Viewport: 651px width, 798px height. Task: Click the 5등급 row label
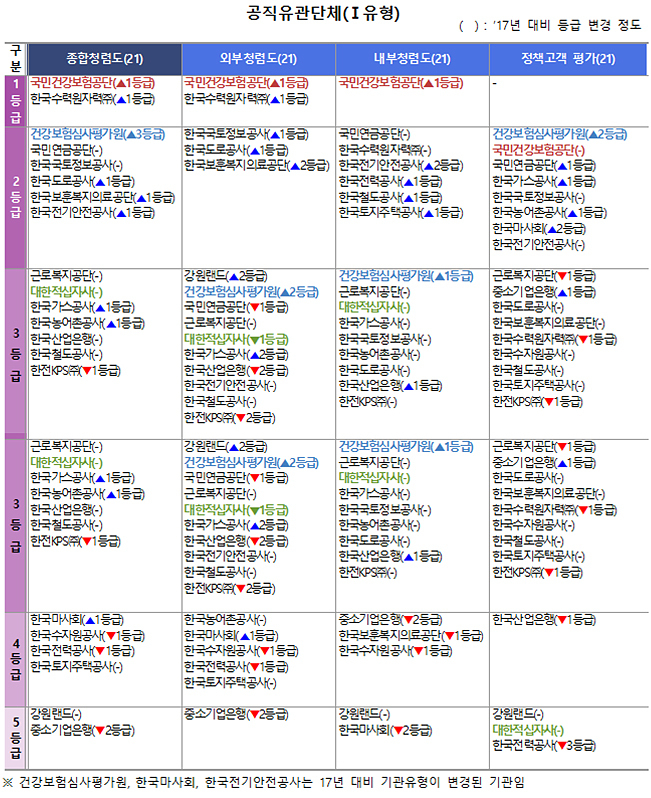(15, 737)
